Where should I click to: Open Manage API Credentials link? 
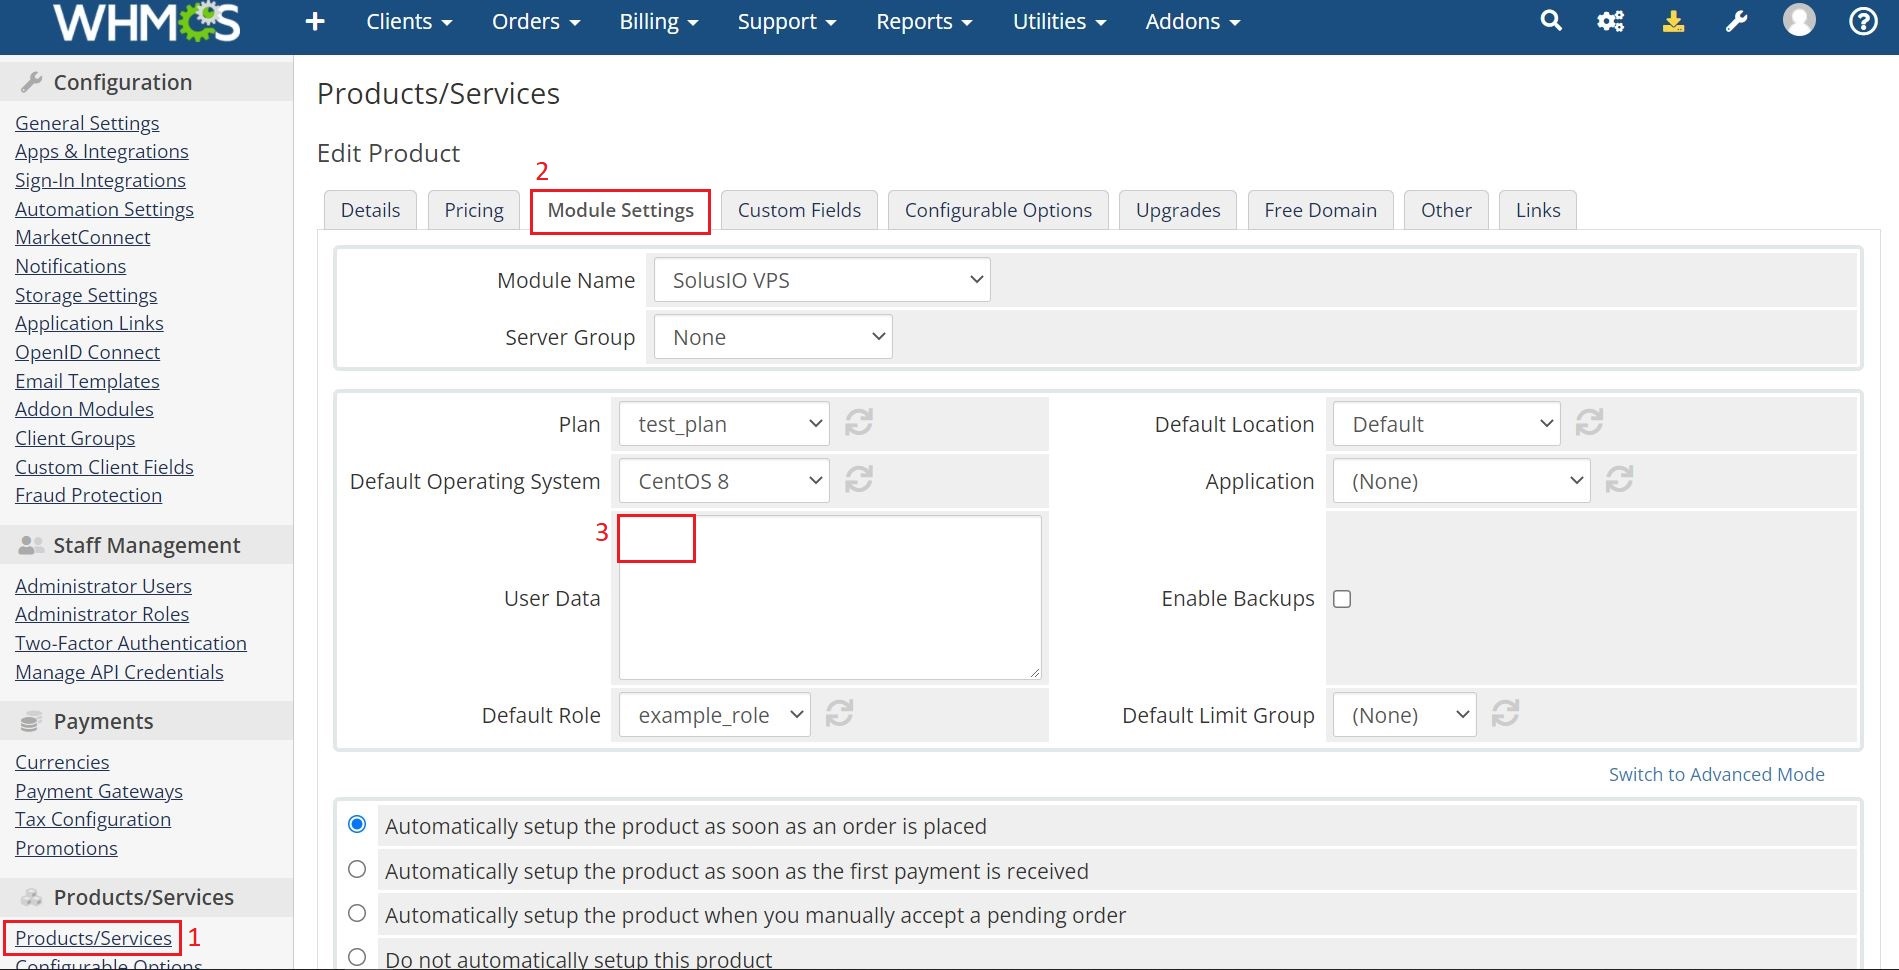(119, 672)
